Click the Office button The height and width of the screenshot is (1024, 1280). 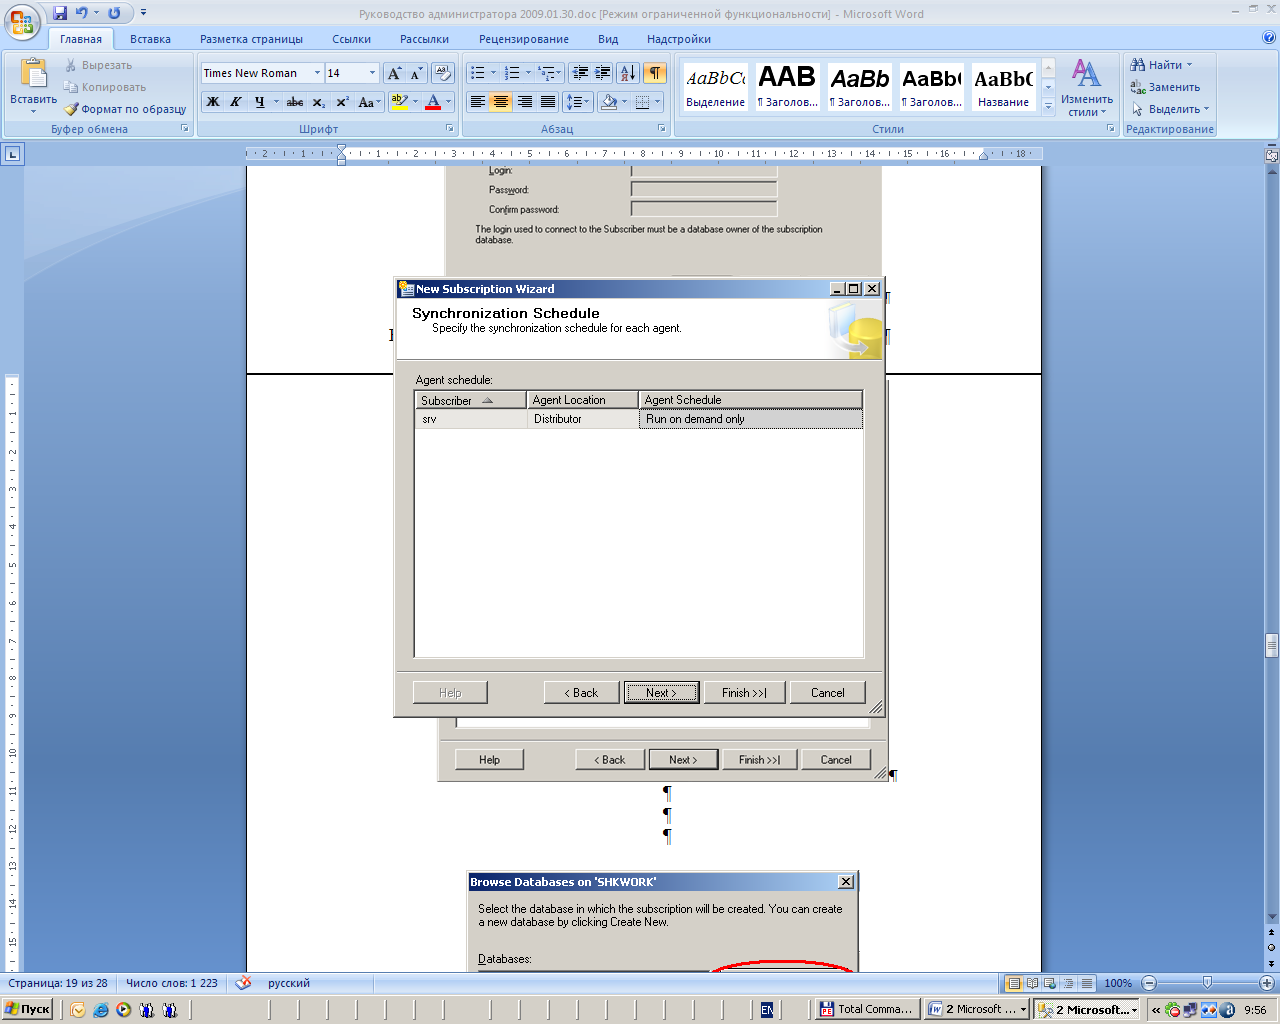[x=22, y=22]
